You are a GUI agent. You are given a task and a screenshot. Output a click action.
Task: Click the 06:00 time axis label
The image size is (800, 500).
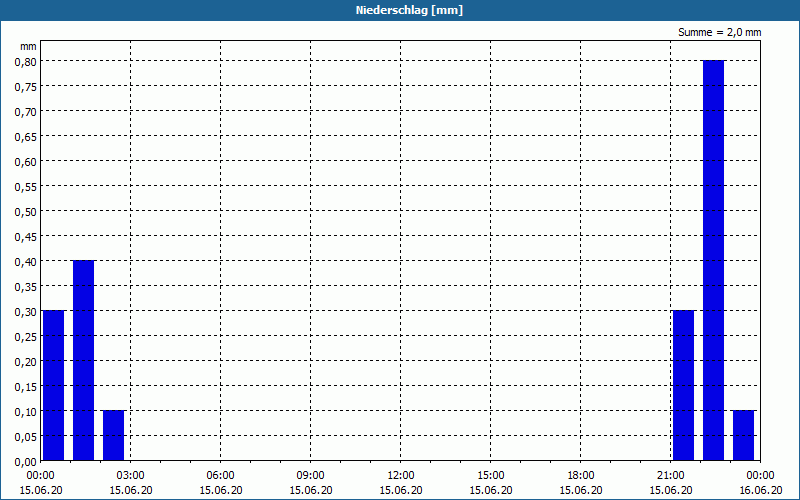(x=220, y=476)
